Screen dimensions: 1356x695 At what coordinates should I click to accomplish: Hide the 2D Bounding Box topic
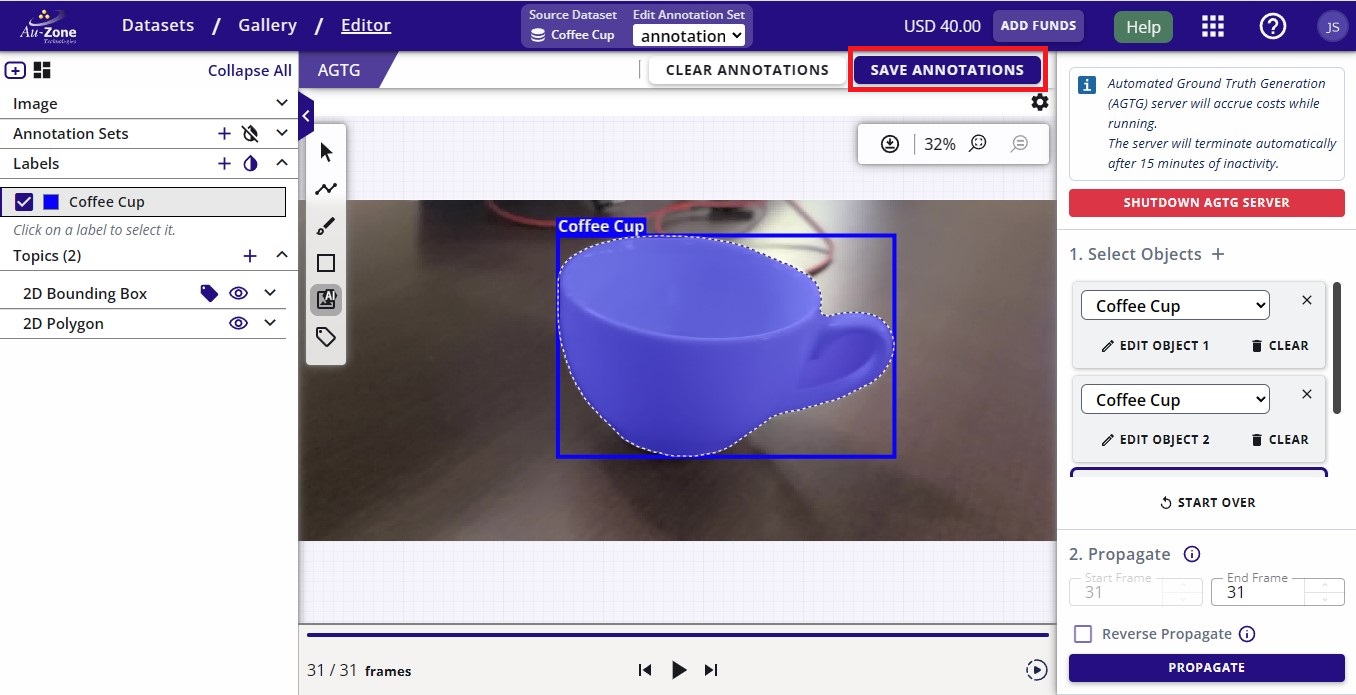pos(238,293)
